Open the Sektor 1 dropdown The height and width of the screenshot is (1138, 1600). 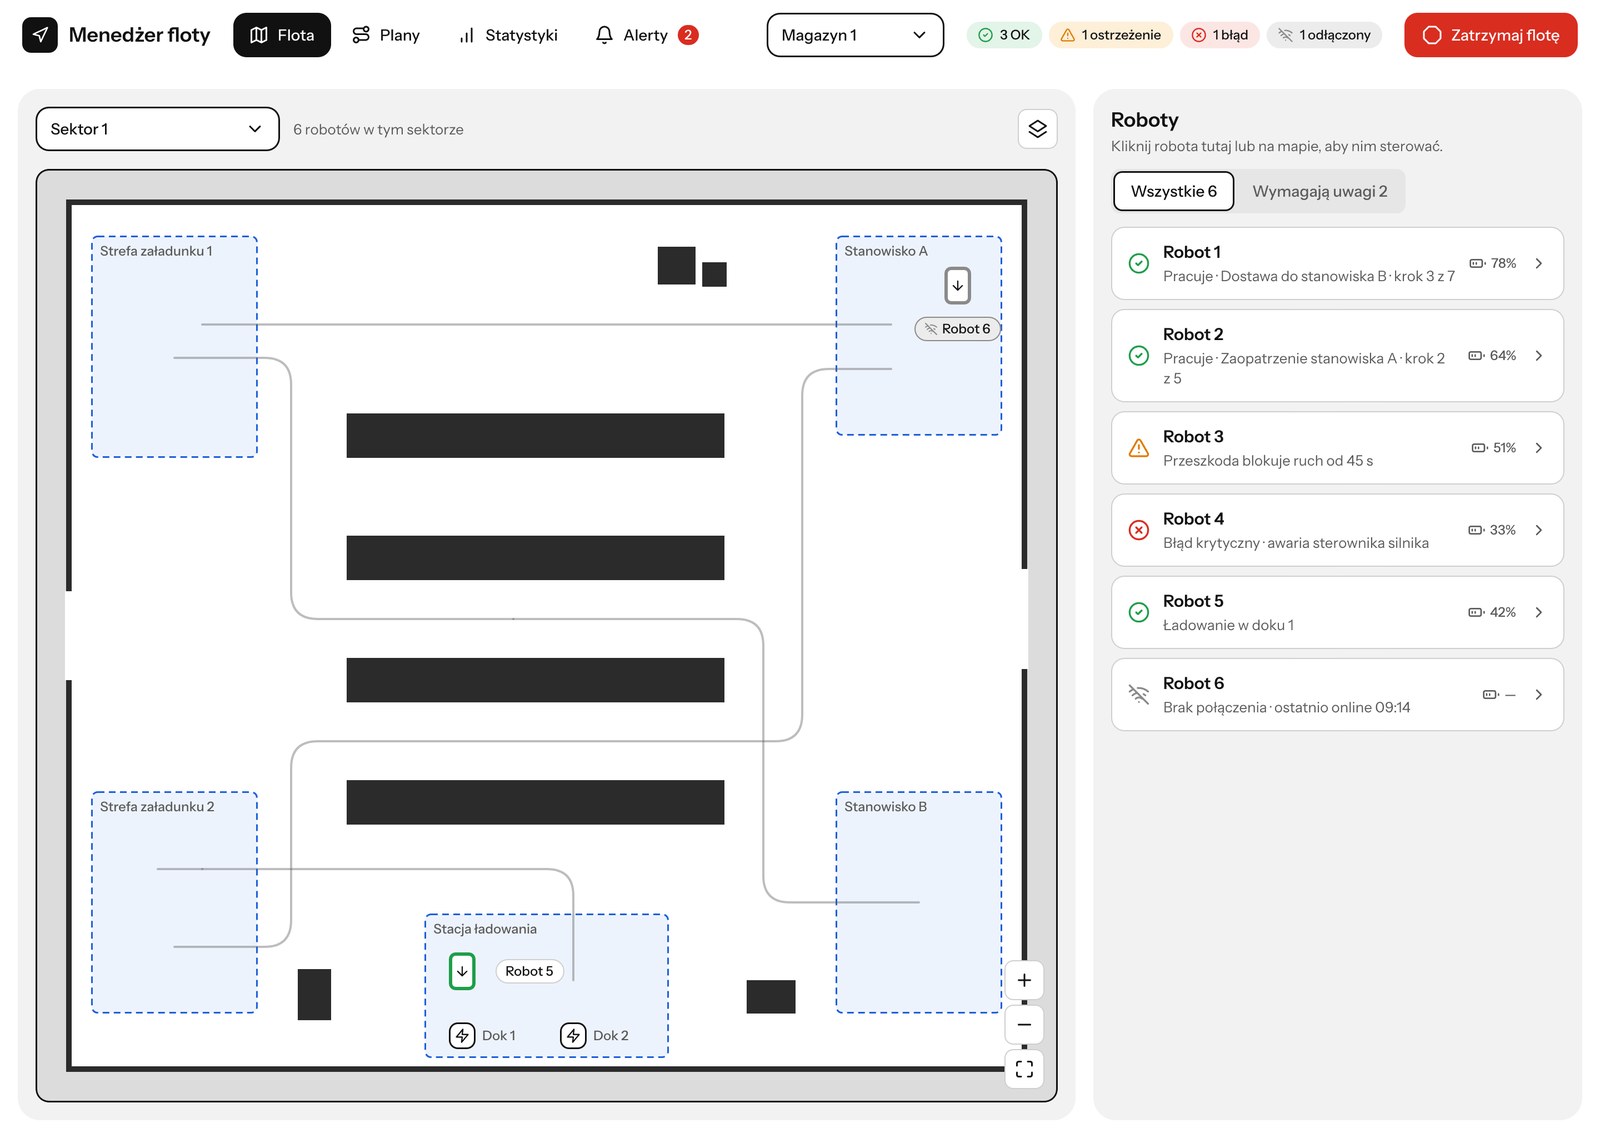pyautogui.click(x=157, y=129)
